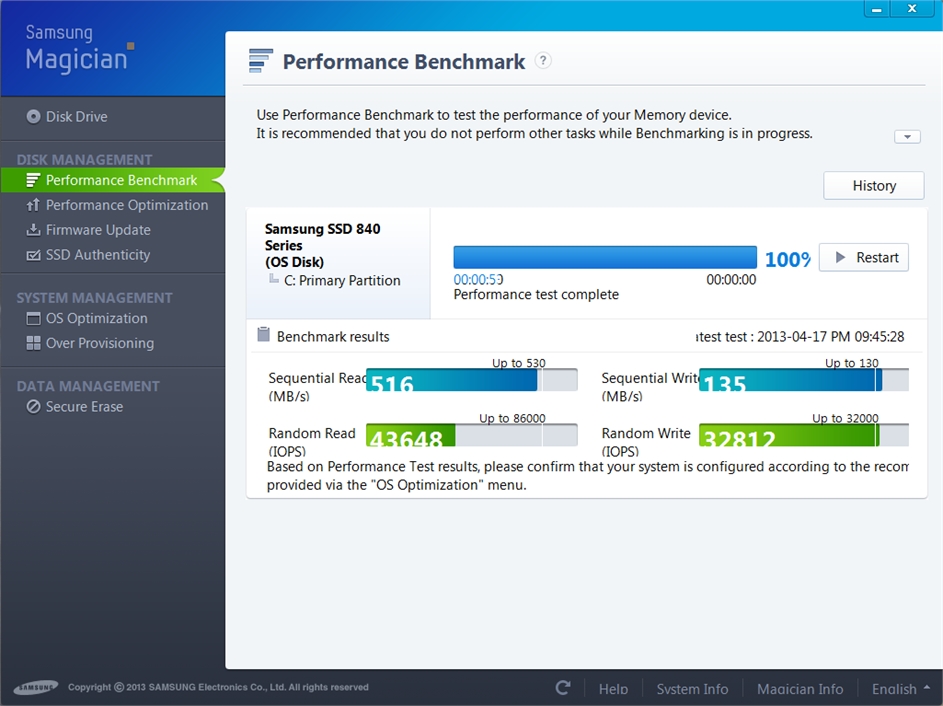Click the benchmark progress bar

coord(605,257)
